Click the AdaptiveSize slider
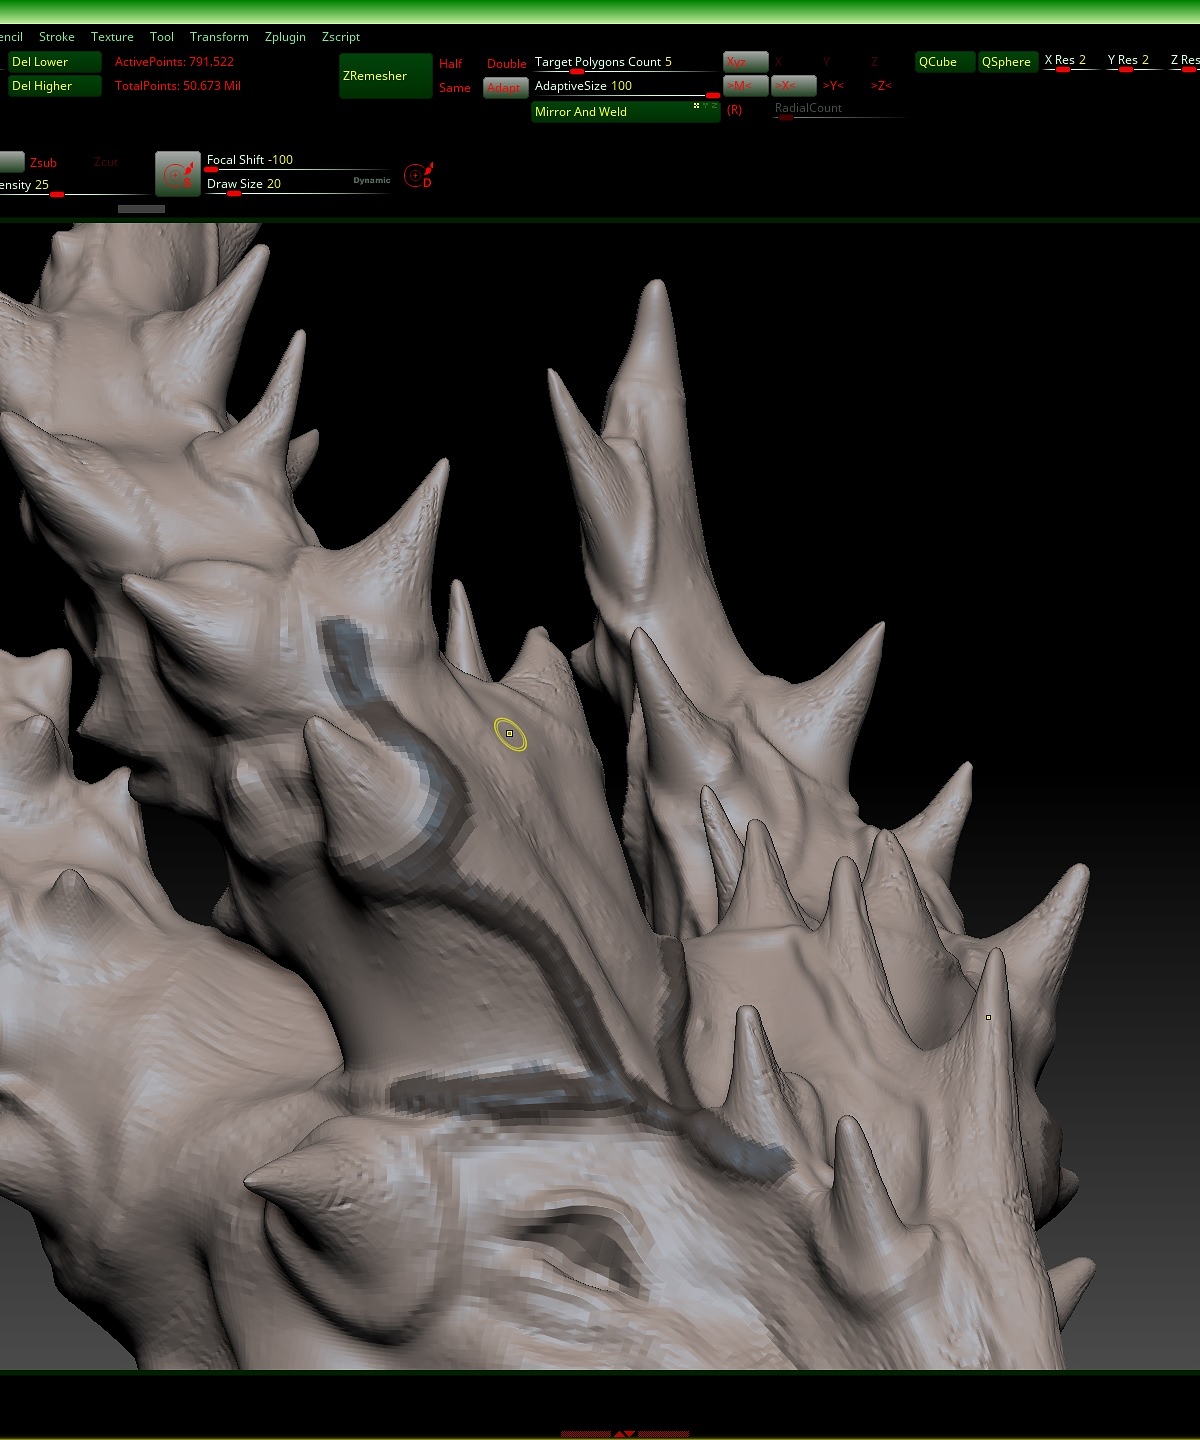This screenshot has height=1440, width=1200. click(x=626, y=87)
